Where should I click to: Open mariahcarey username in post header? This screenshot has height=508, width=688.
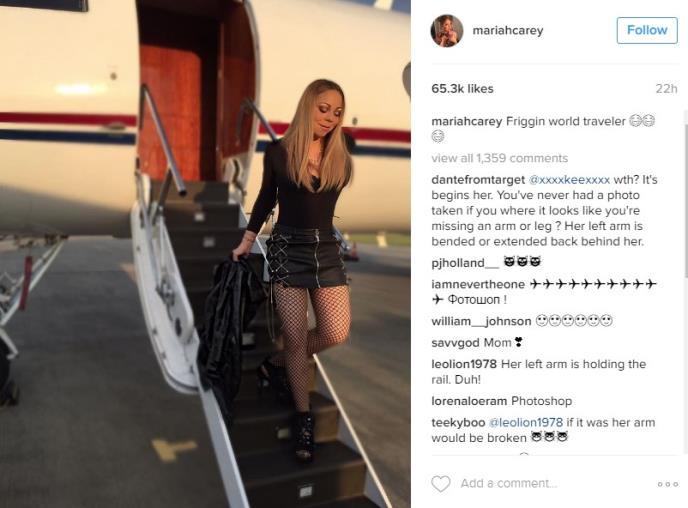click(x=508, y=30)
